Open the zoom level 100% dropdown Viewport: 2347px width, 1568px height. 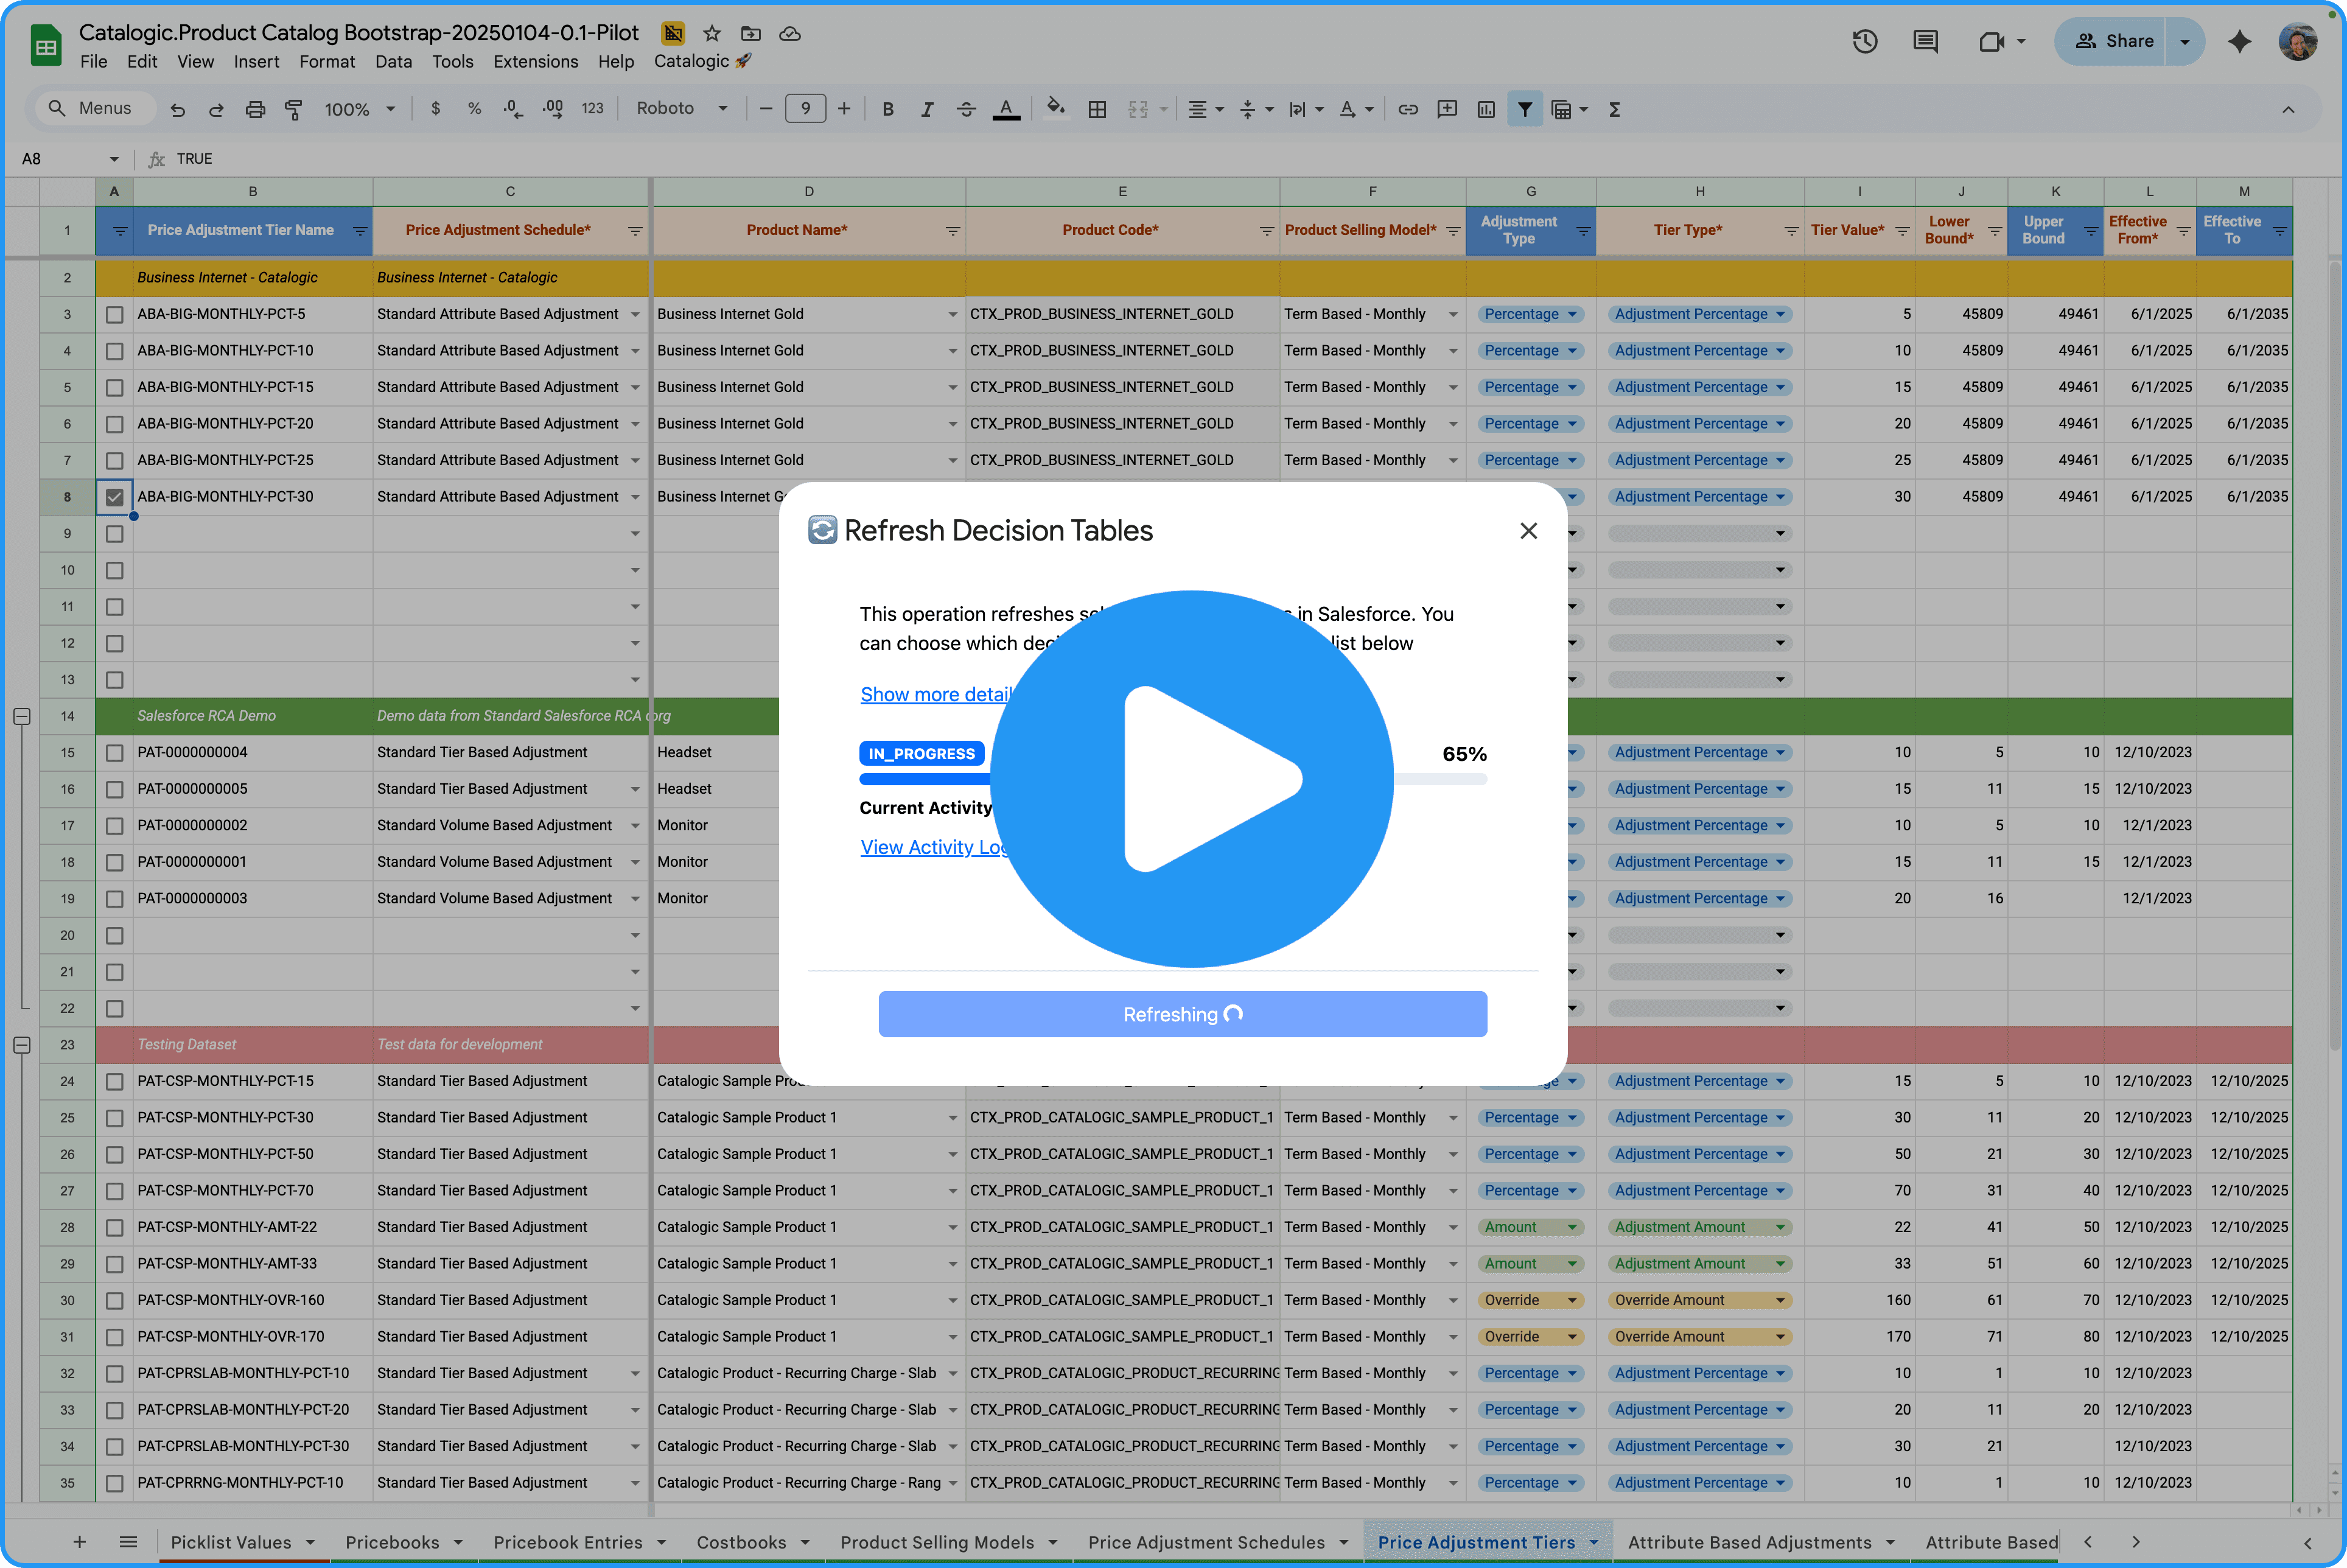[x=359, y=109]
